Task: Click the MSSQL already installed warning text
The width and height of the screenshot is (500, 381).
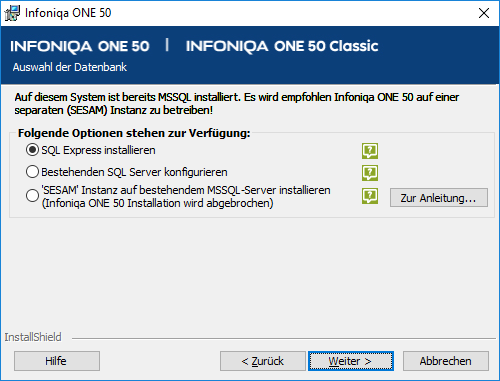Action: pos(237,104)
